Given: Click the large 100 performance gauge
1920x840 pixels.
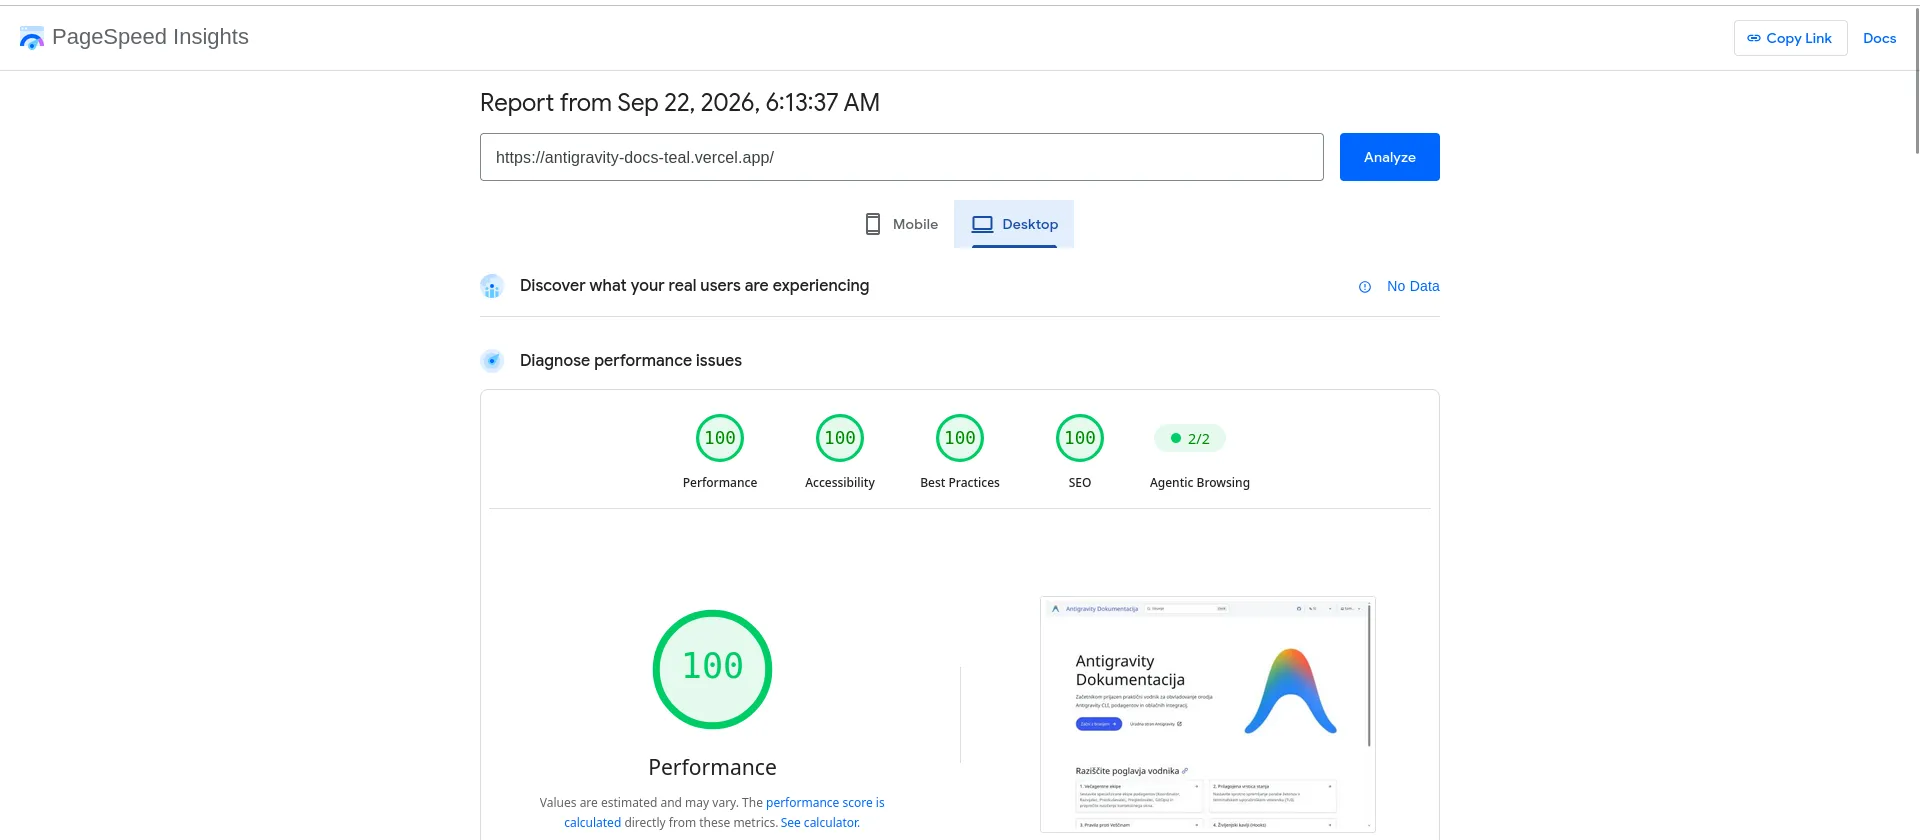Looking at the screenshot, I should pos(712,669).
